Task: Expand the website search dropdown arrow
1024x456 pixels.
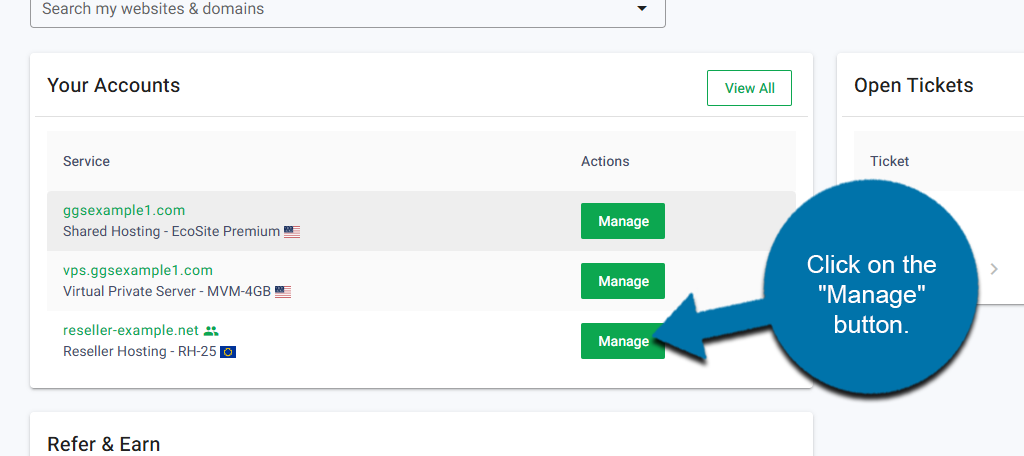Action: click(x=641, y=10)
